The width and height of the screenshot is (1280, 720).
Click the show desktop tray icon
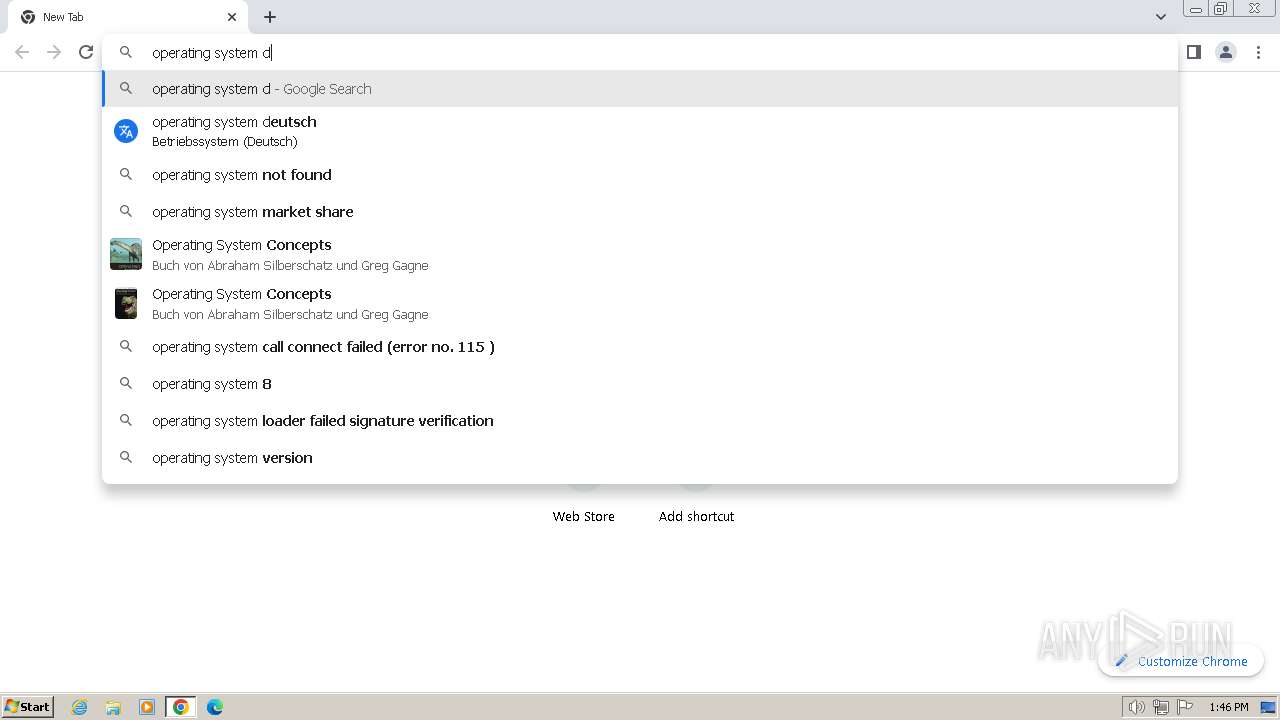[1268, 707]
